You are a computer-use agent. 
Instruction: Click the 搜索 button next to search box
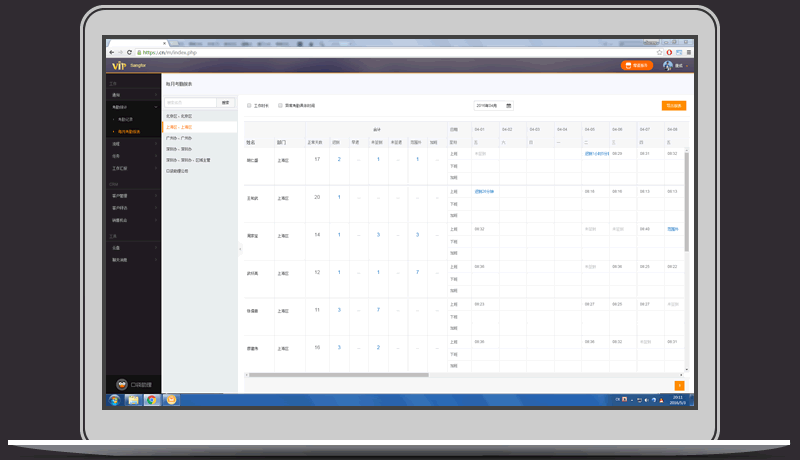[x=226, y=102]
